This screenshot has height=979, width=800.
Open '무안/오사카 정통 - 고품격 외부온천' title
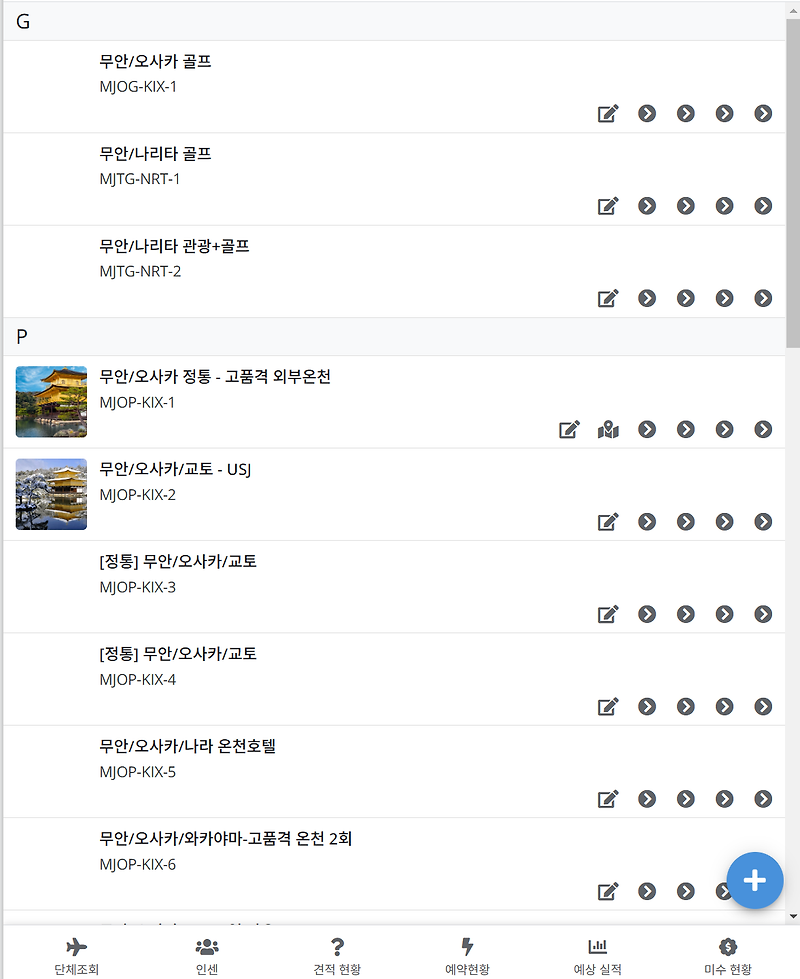215,376
